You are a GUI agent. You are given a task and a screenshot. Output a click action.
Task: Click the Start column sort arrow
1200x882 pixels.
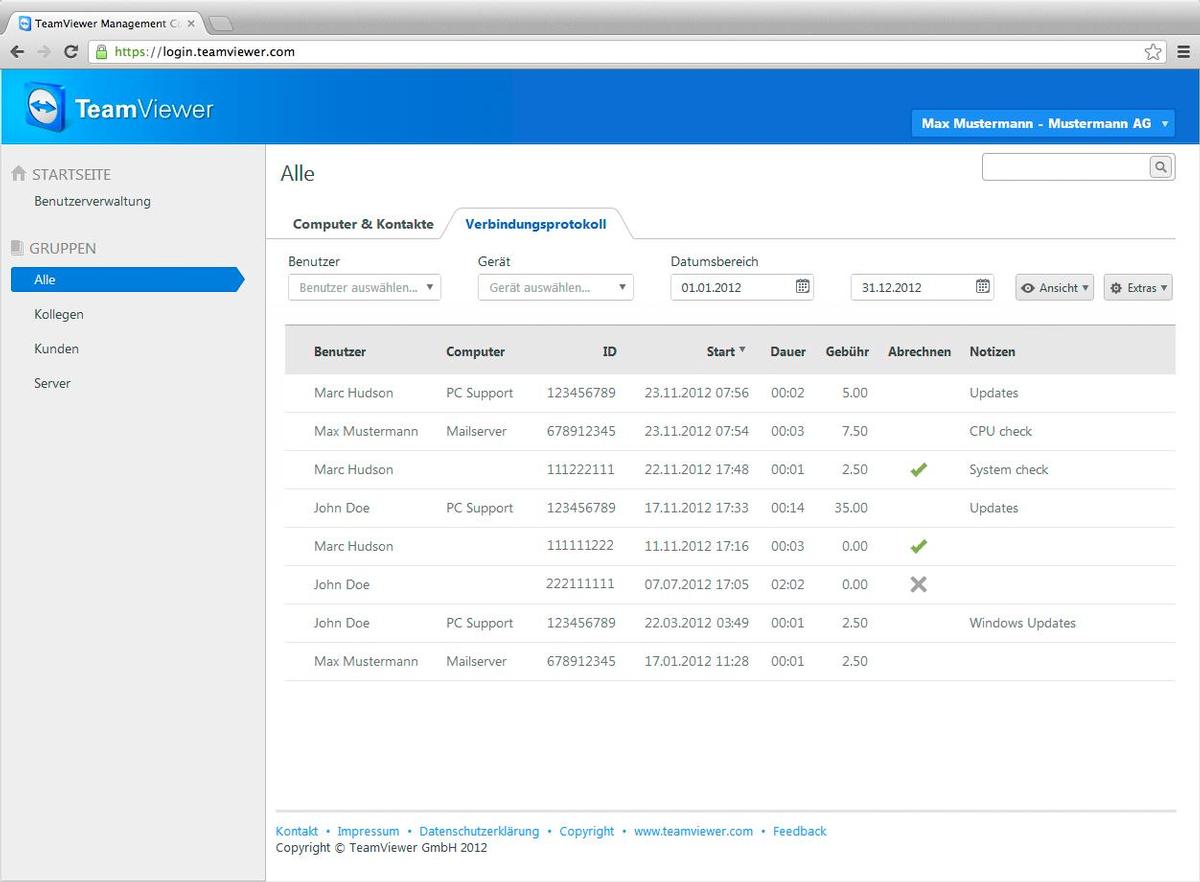[742, 350]
